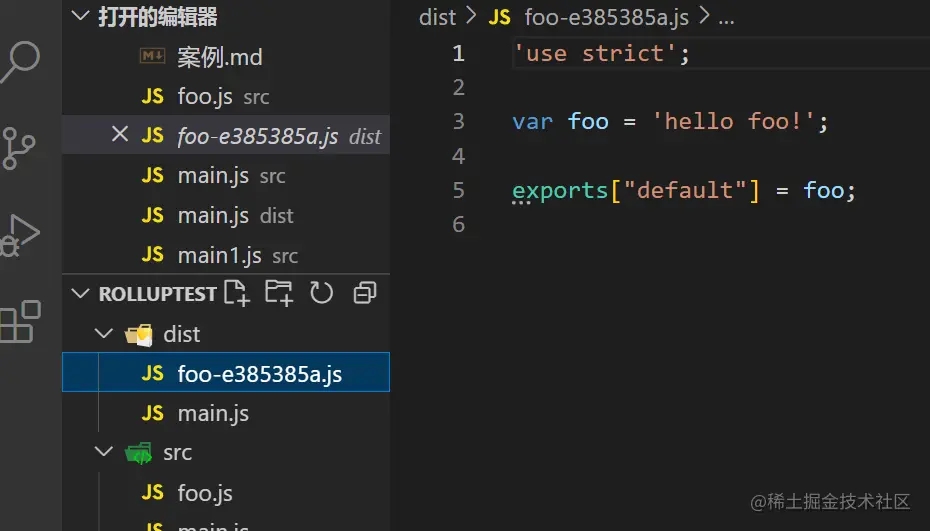
Task: Open main1.js src in open editors
Action: [226, 255]
